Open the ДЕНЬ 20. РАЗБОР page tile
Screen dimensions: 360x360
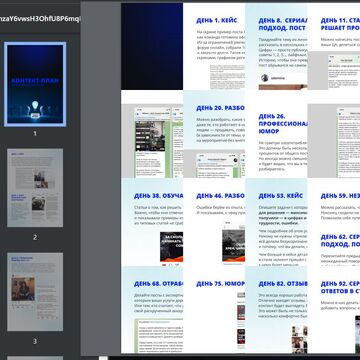point(214,134)
